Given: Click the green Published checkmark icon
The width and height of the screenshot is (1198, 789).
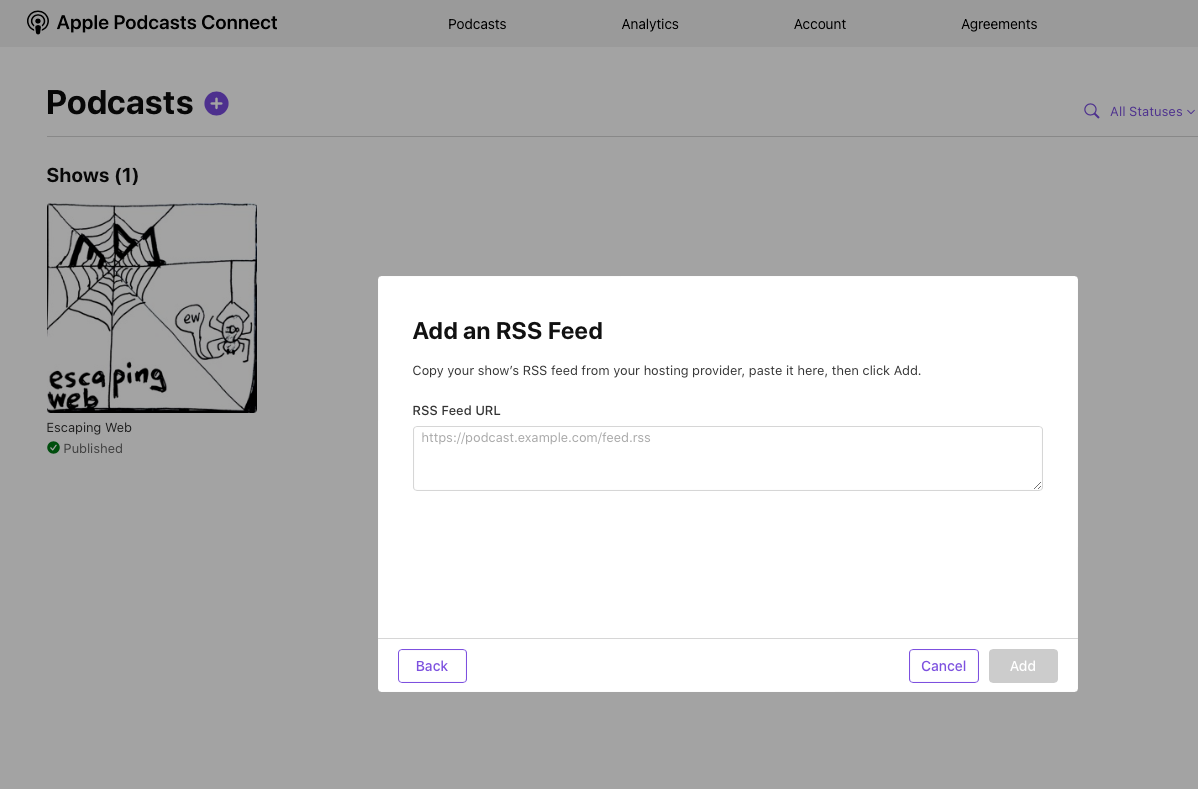Looking at the screenshot, I should pos(53,448).
